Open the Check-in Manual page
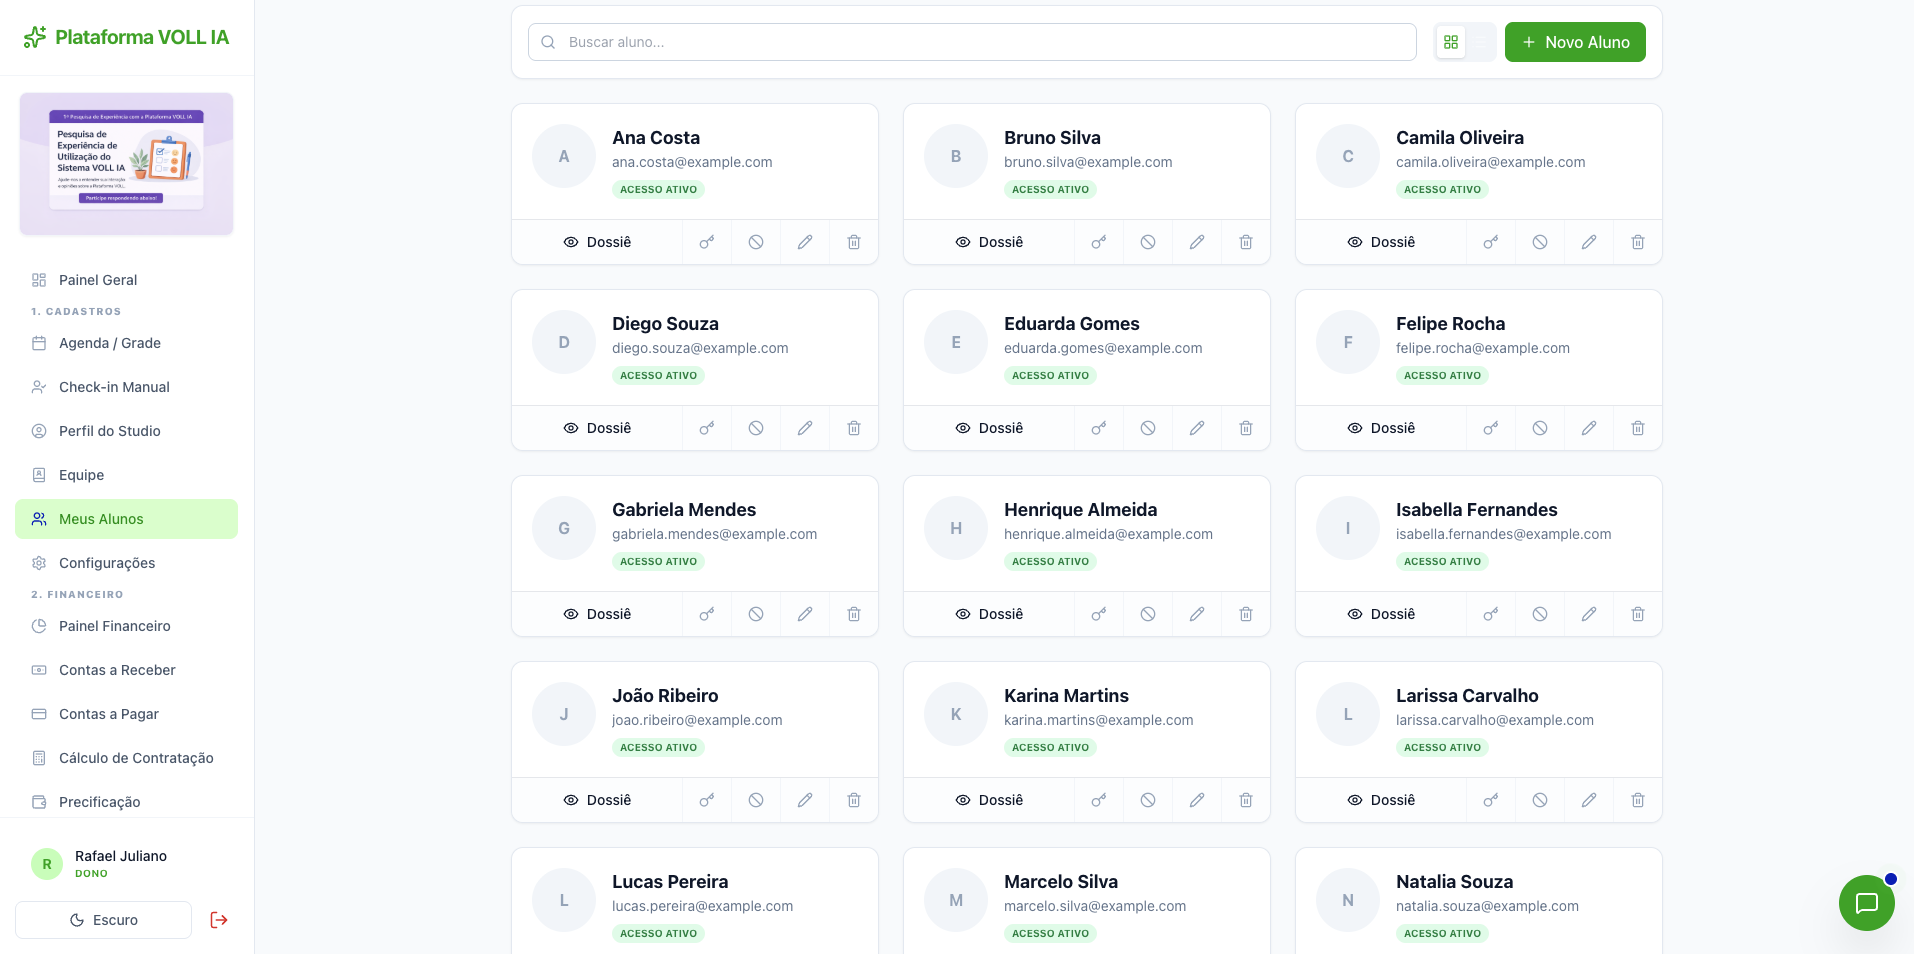The image size is (1914, 954). pos(114,387)
